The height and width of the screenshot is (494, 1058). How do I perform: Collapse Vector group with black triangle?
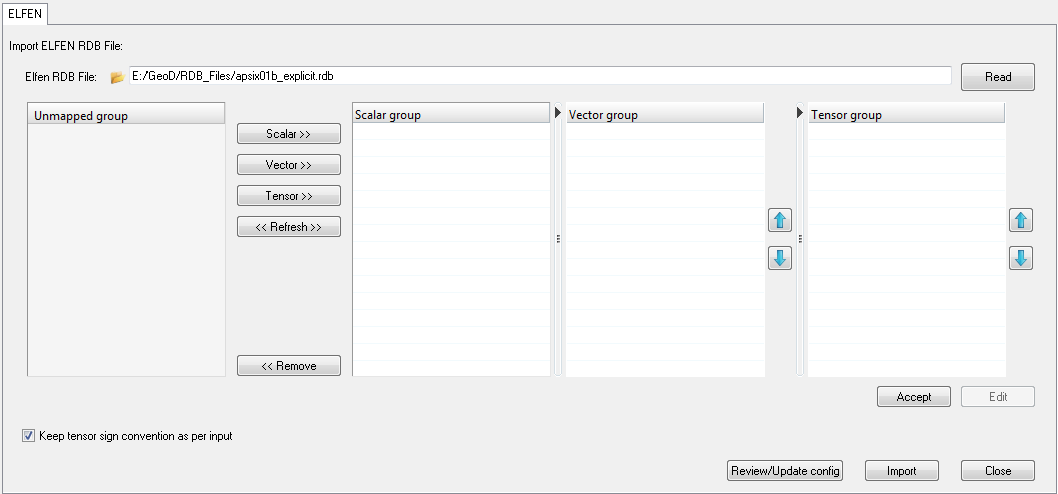558,113
